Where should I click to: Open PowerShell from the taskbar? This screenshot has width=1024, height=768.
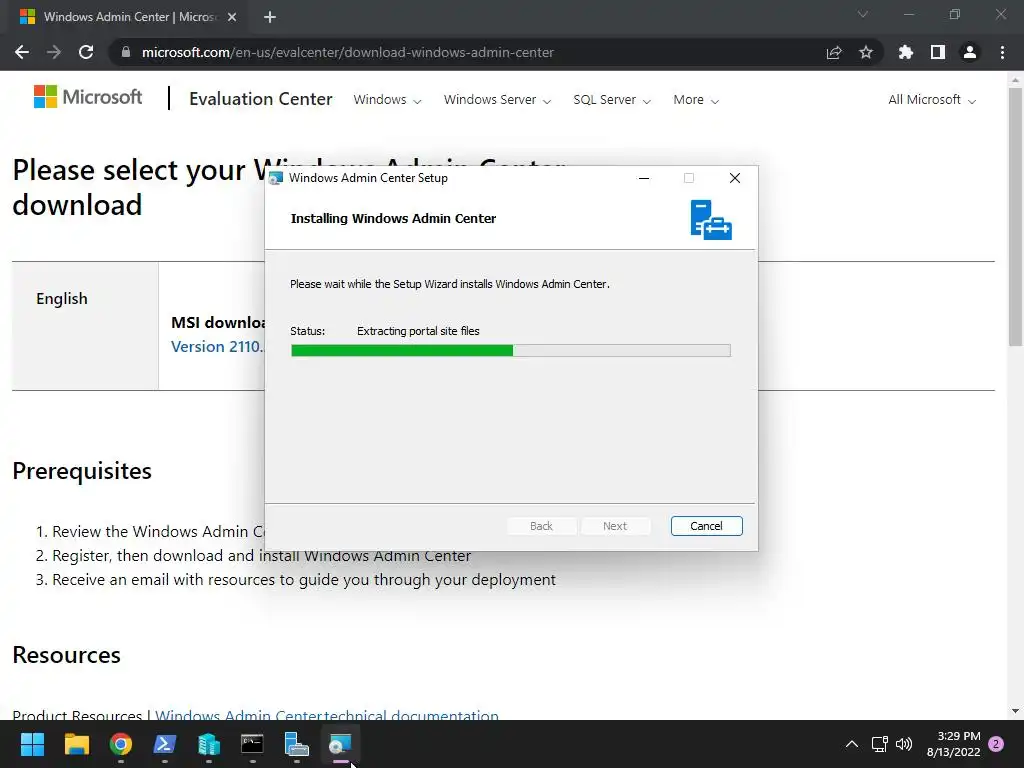[x=165, y=744]
